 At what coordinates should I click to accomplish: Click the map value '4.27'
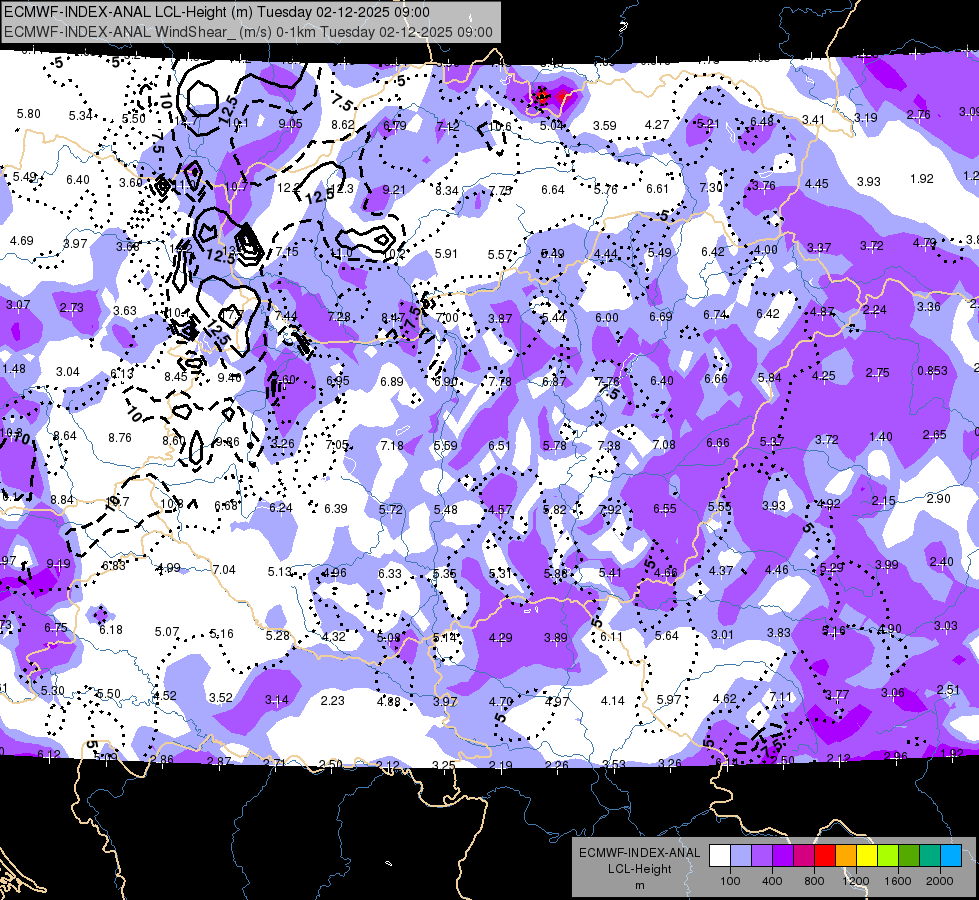coord(657,125)
